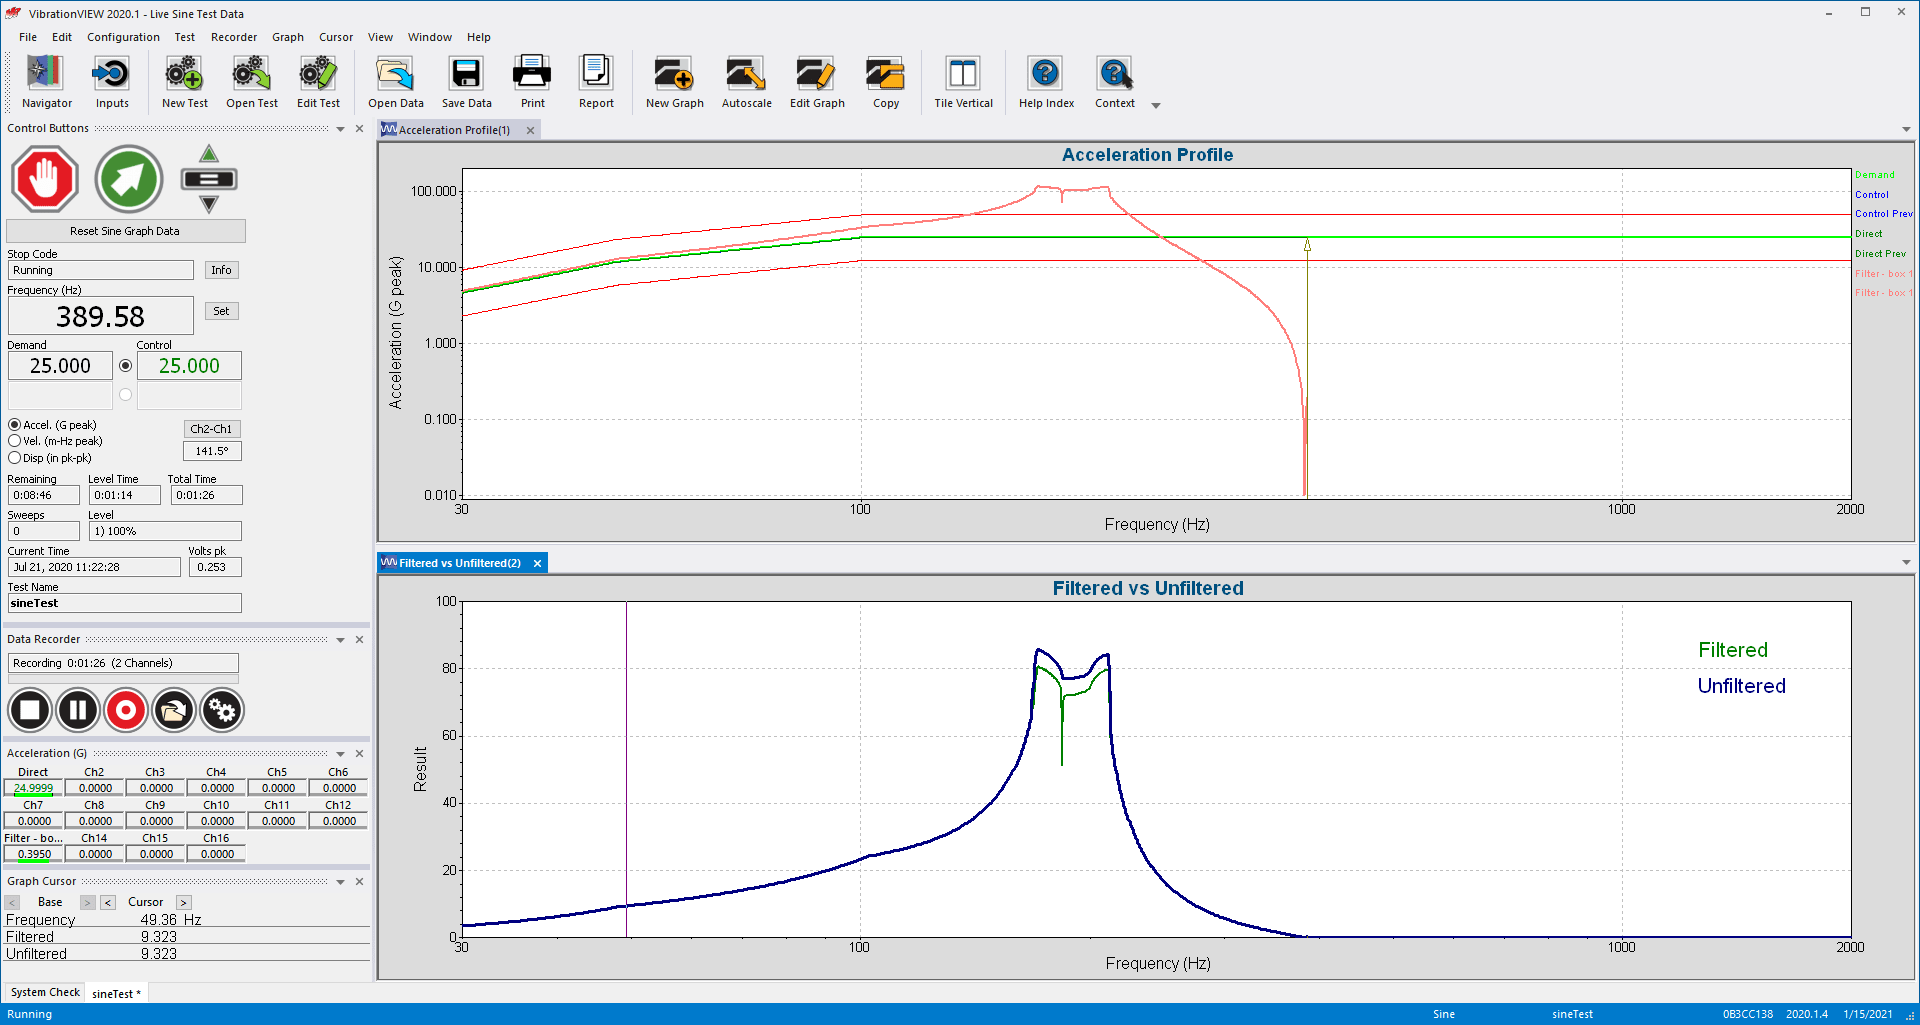The height and width of the screenshot is (1025, 1920).
Task: Select Vel. (m-Hz peak) radio button
Action: coord(15,441)
